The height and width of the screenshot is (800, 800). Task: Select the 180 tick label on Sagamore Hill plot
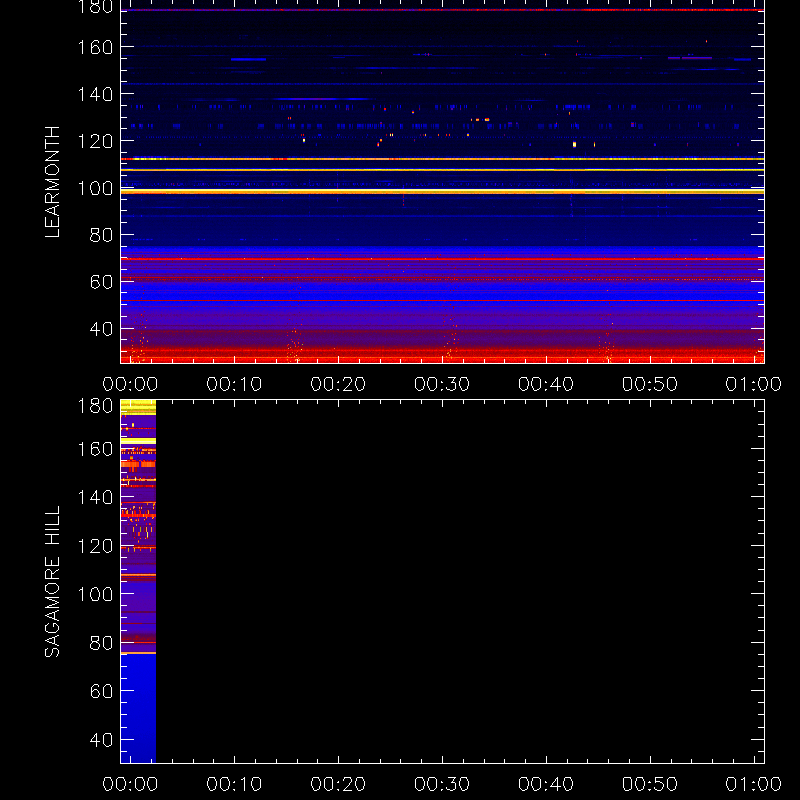(x=95, y=406)
